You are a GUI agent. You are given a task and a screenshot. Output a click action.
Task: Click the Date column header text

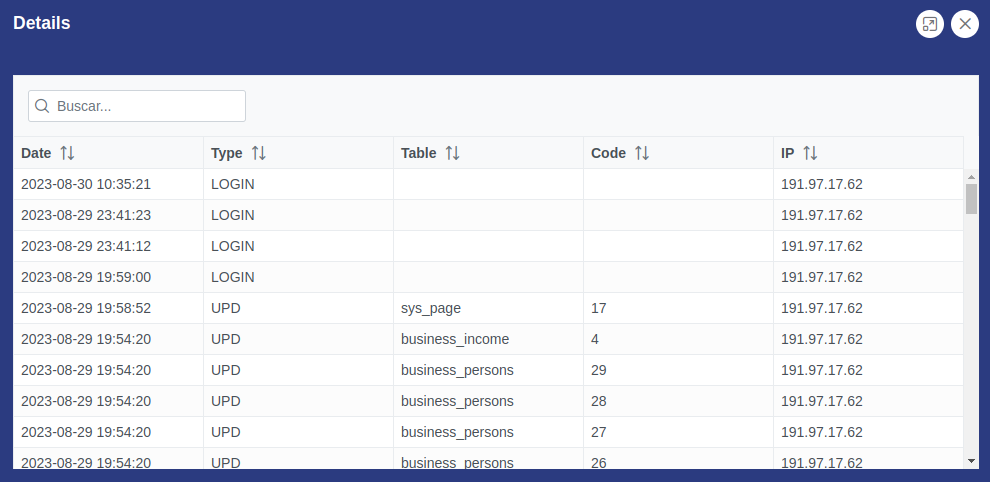pyautogui.click(x=36, y=153)
